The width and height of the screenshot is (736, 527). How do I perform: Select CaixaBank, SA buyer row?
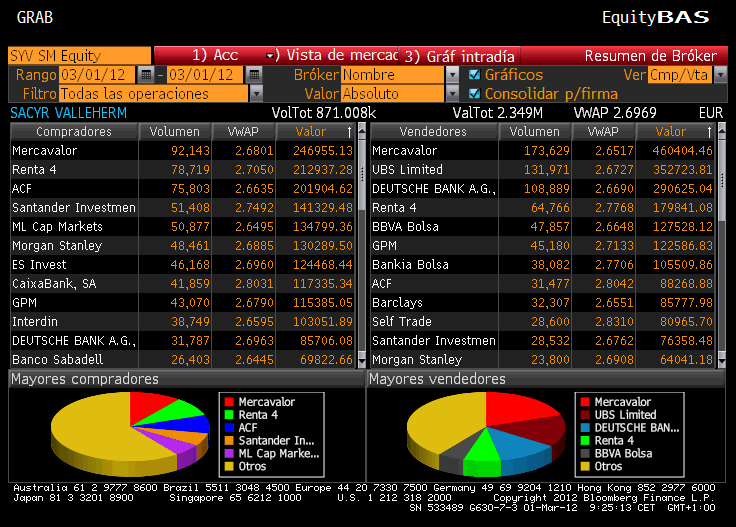[x=183, y=283]
